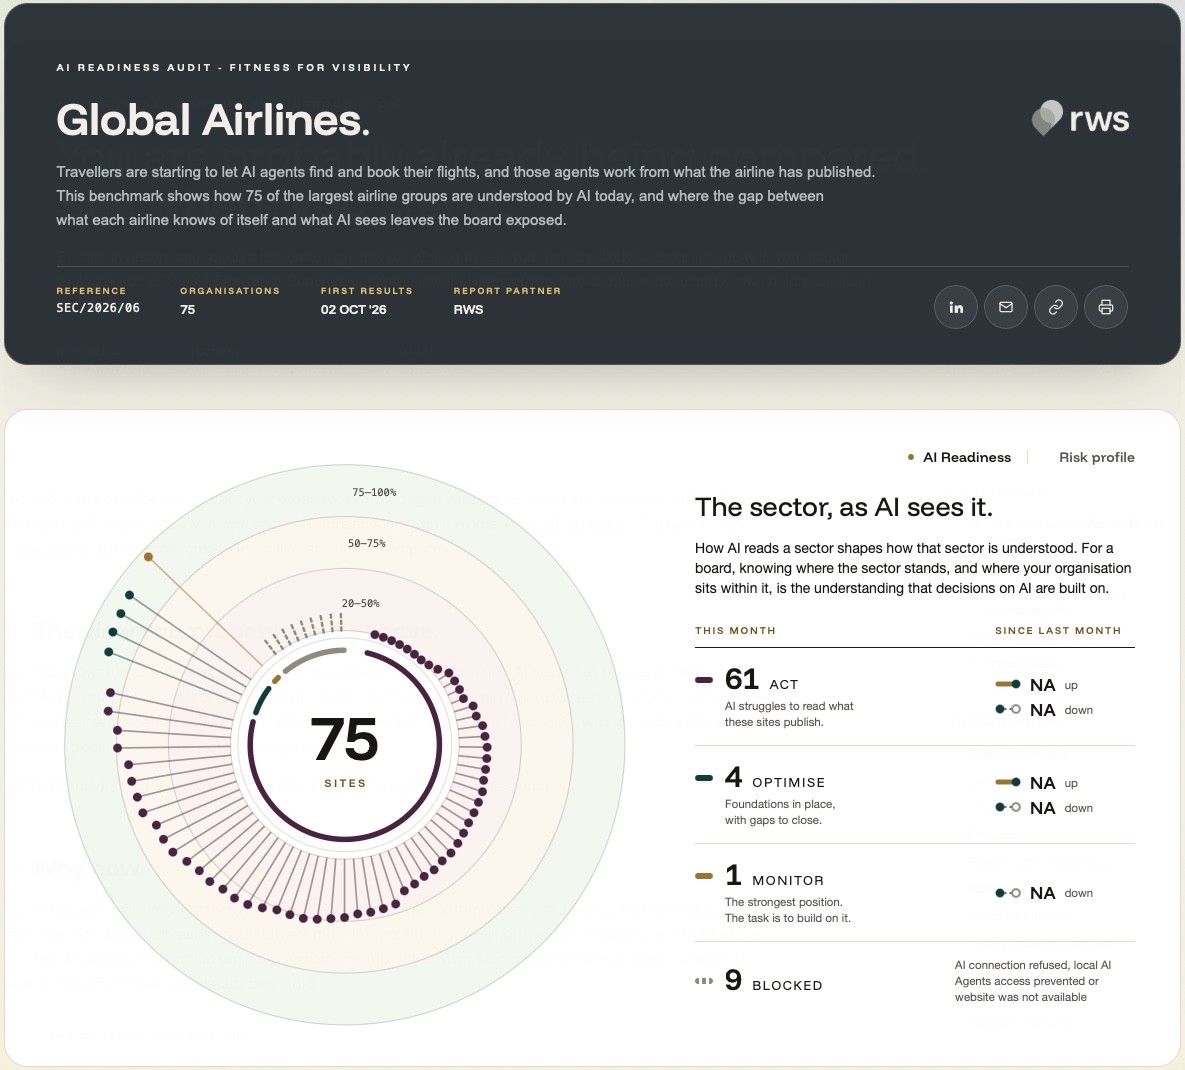Switch to Risk profile tab

(x=1097, y=457)
